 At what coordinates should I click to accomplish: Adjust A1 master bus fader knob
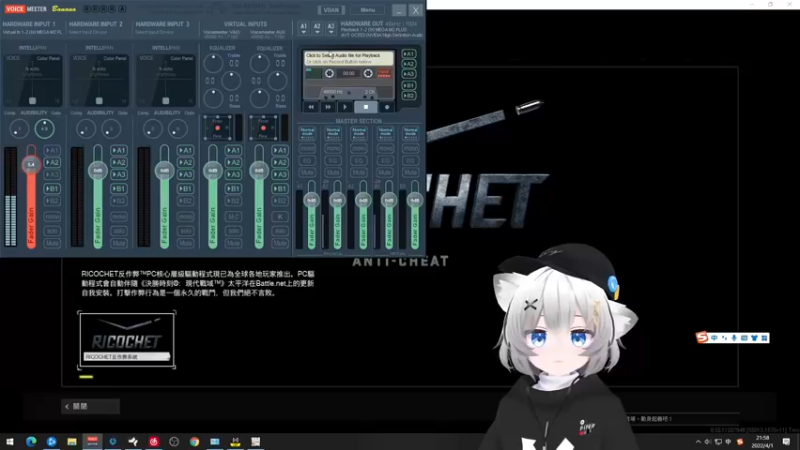[311, 200]
